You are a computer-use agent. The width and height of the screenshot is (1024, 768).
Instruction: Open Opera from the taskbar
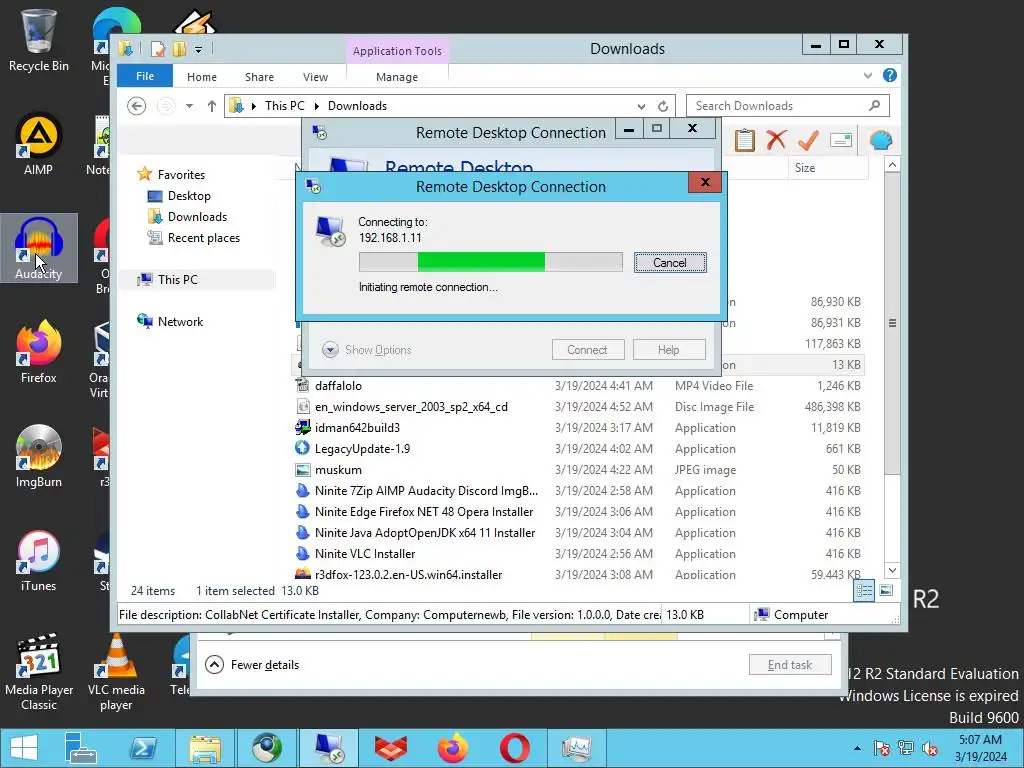pos(515,748)
